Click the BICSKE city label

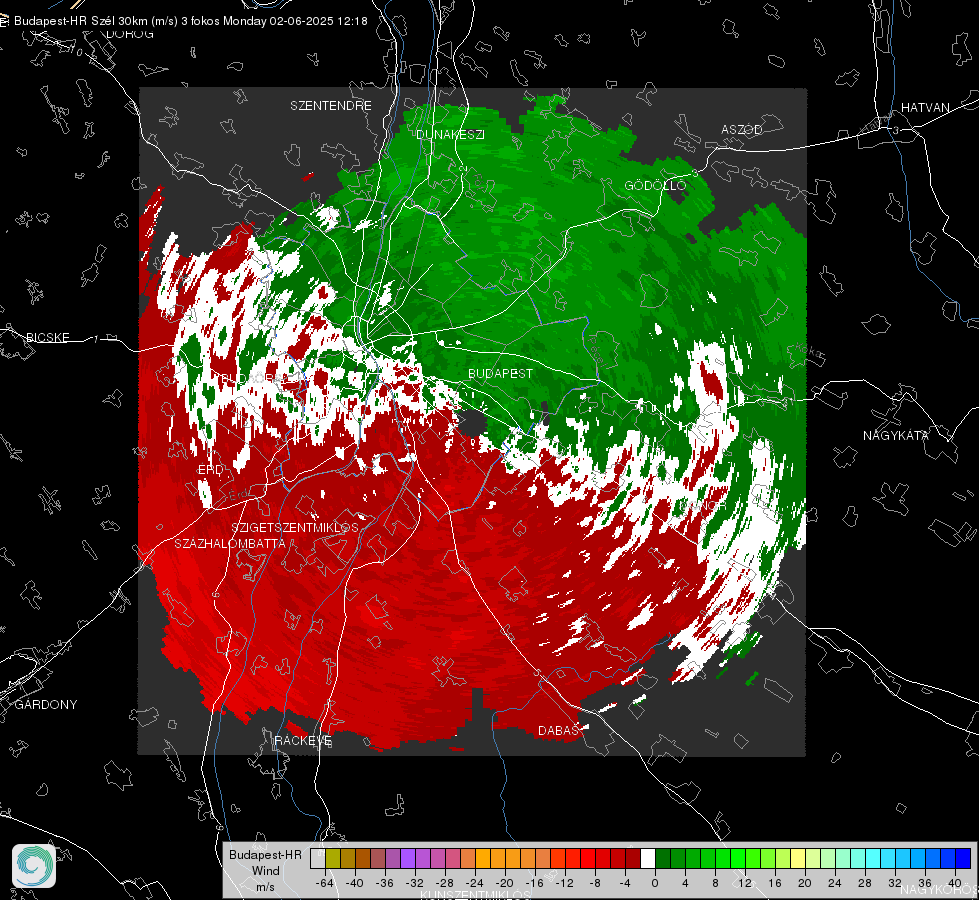(47, 337)
